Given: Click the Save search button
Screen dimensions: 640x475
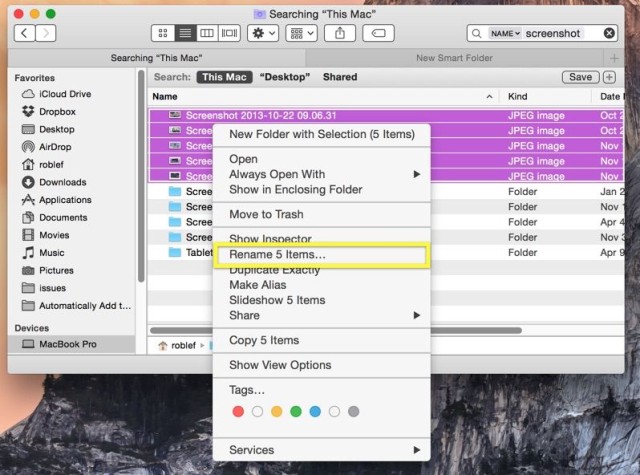Looking at the screenshot, I should (x=579, y=77).
